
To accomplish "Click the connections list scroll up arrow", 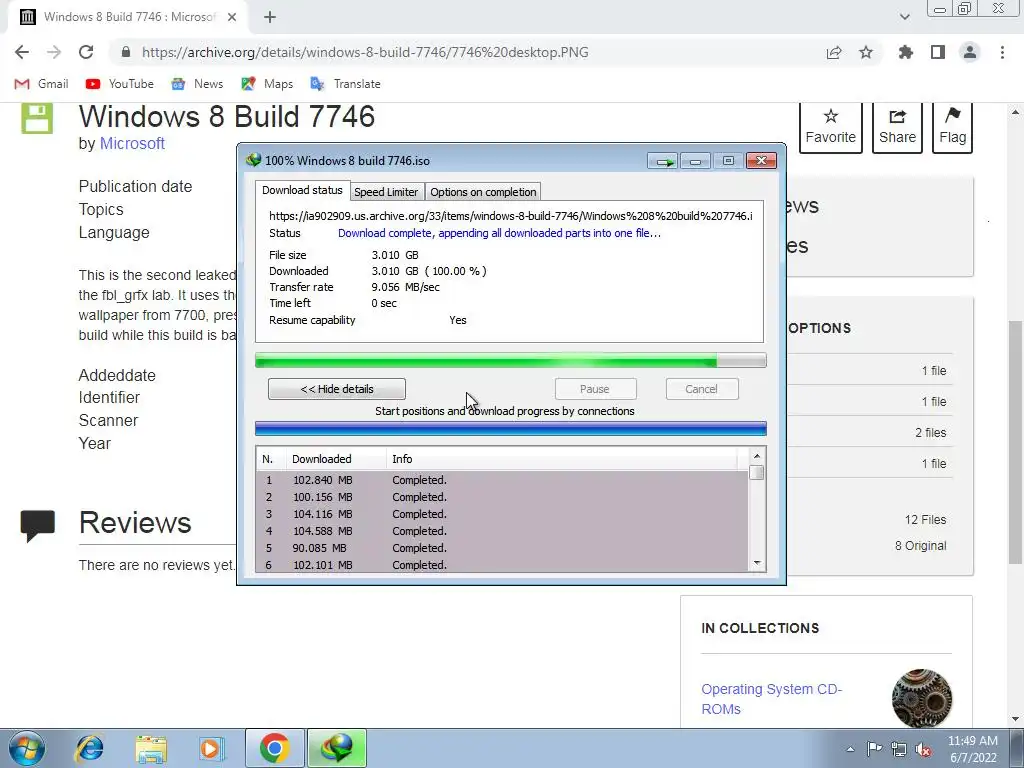I will [x=757, y=456].
